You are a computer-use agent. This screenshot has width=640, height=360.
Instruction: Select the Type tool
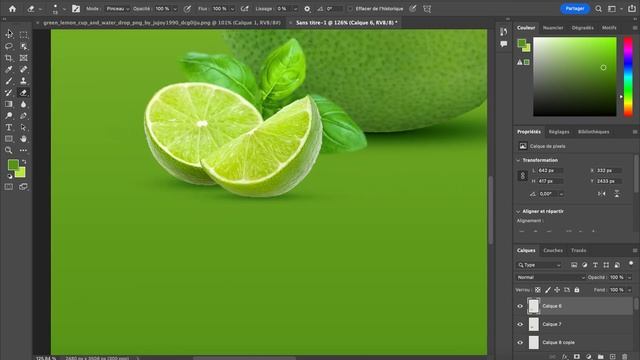click(9, 127)
